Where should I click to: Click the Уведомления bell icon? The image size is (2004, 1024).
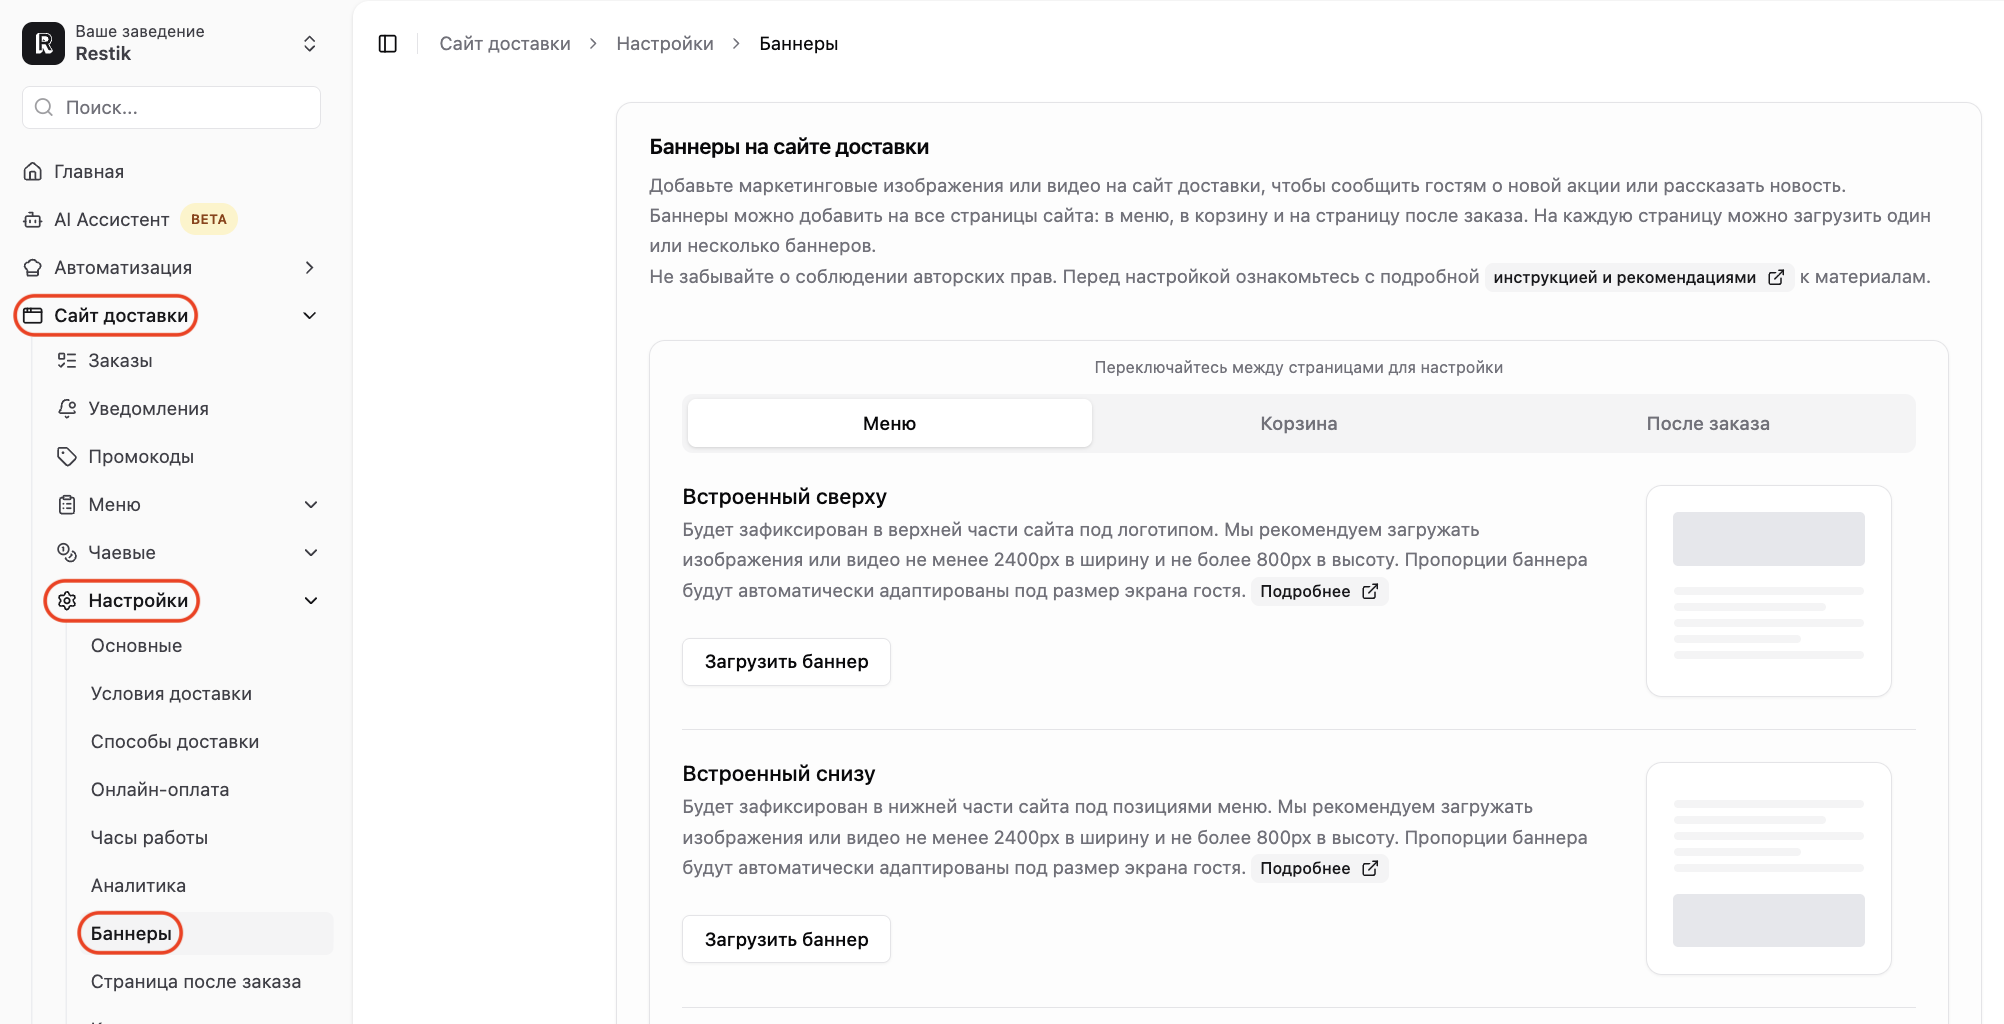(x=67, y=409)
